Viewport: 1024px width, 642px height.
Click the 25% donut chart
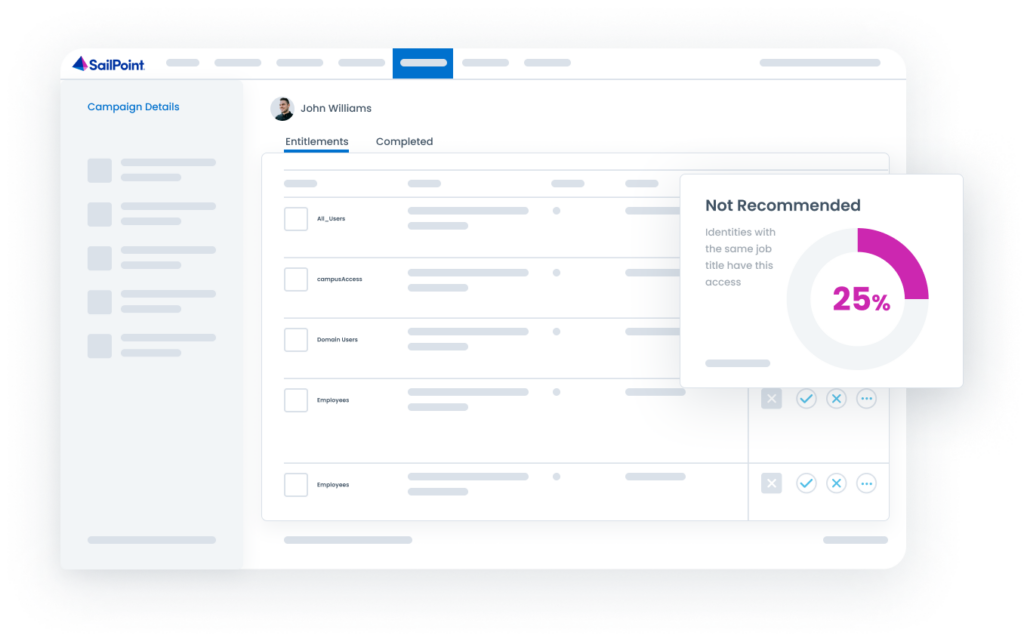tap(857, 299)
